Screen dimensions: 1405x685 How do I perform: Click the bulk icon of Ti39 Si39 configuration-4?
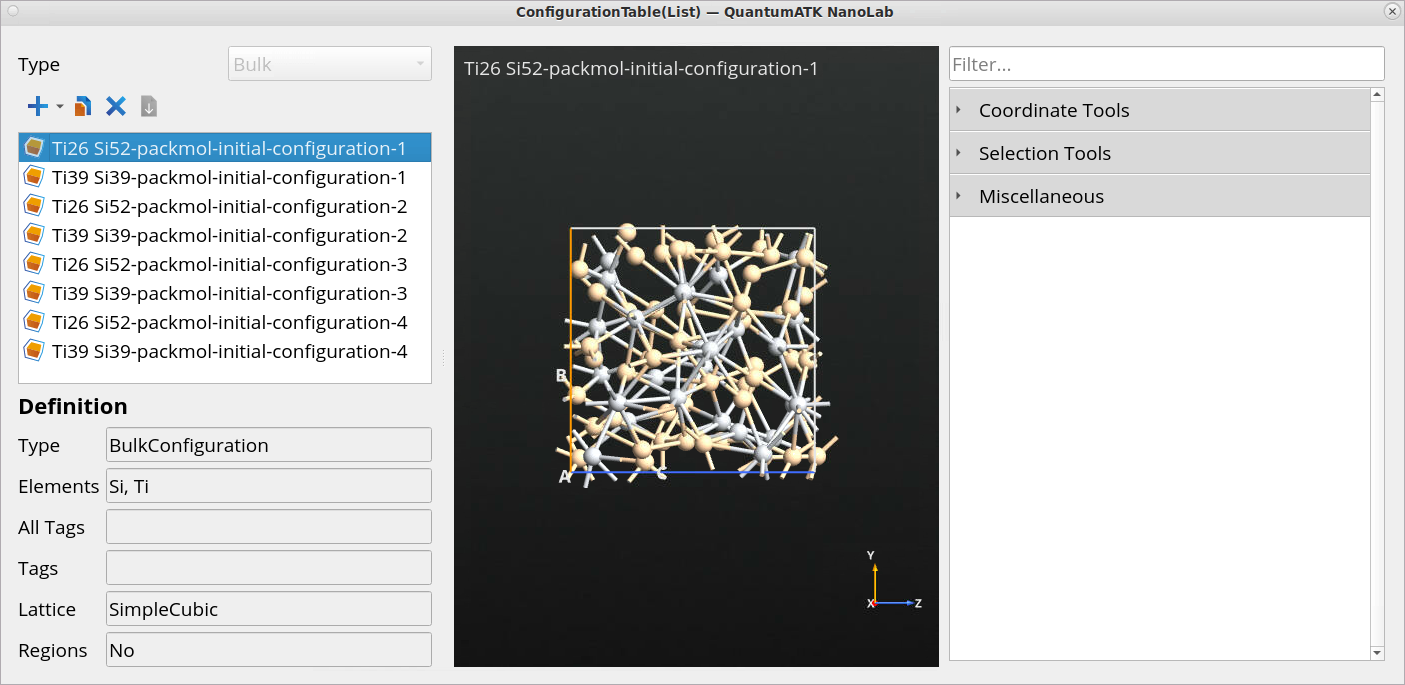(x=34, y=352)
